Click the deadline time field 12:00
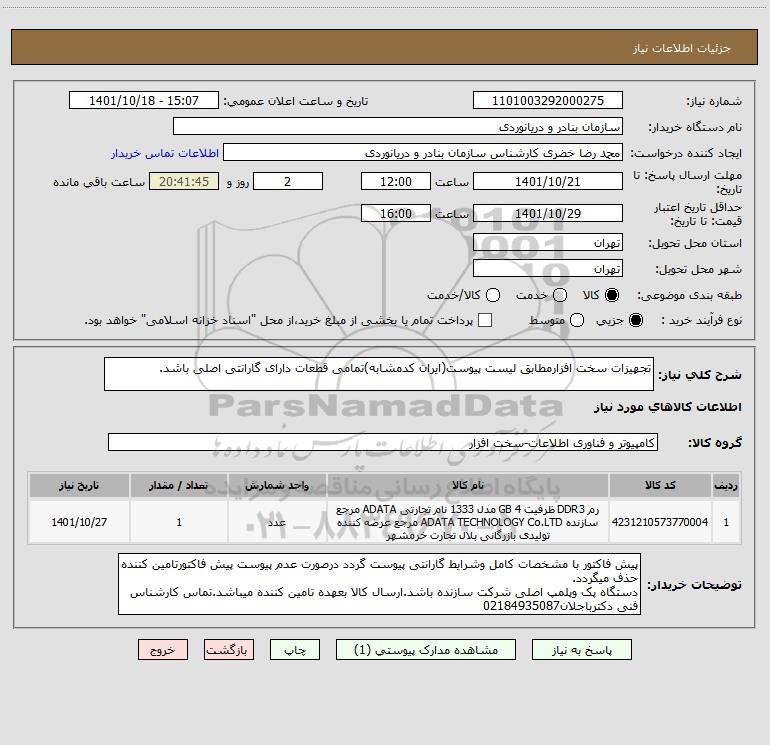The height and width of the screenshot is (745, 770). [x=396, y=181]
